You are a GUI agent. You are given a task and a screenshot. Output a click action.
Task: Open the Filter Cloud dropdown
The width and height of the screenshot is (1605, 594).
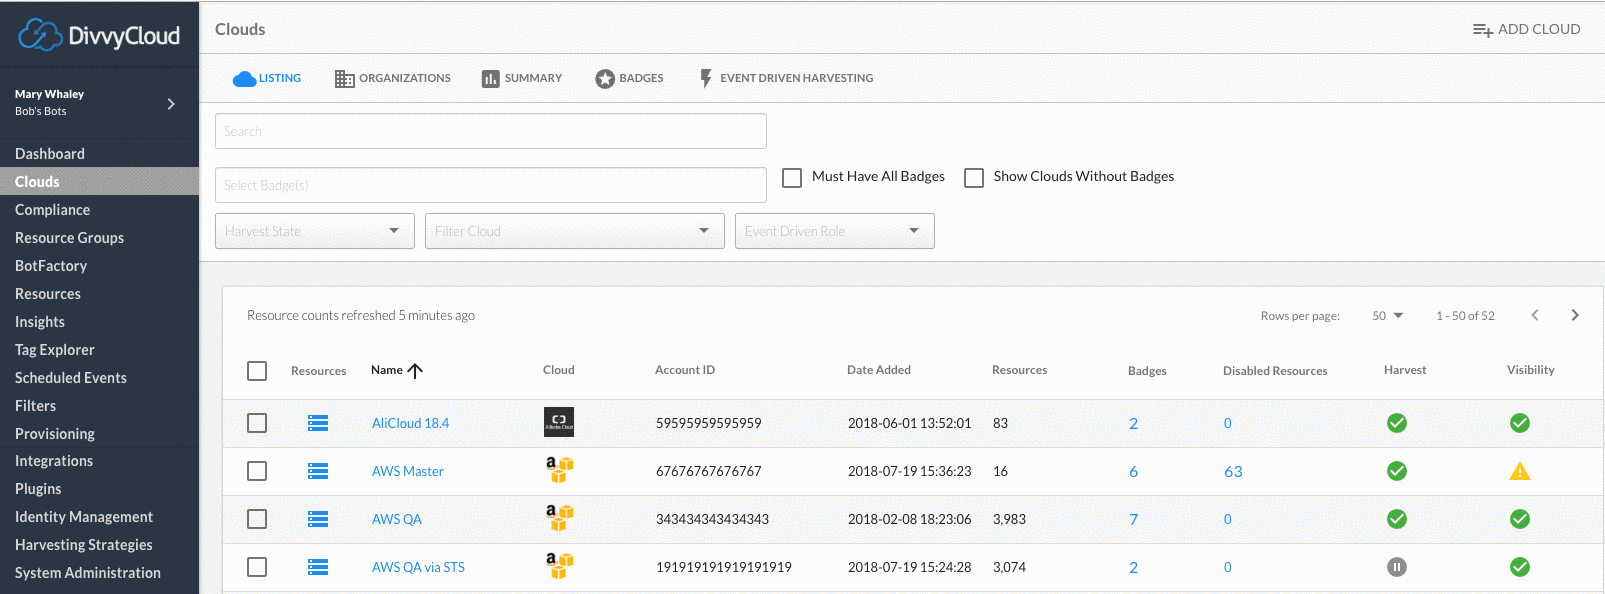575,231
